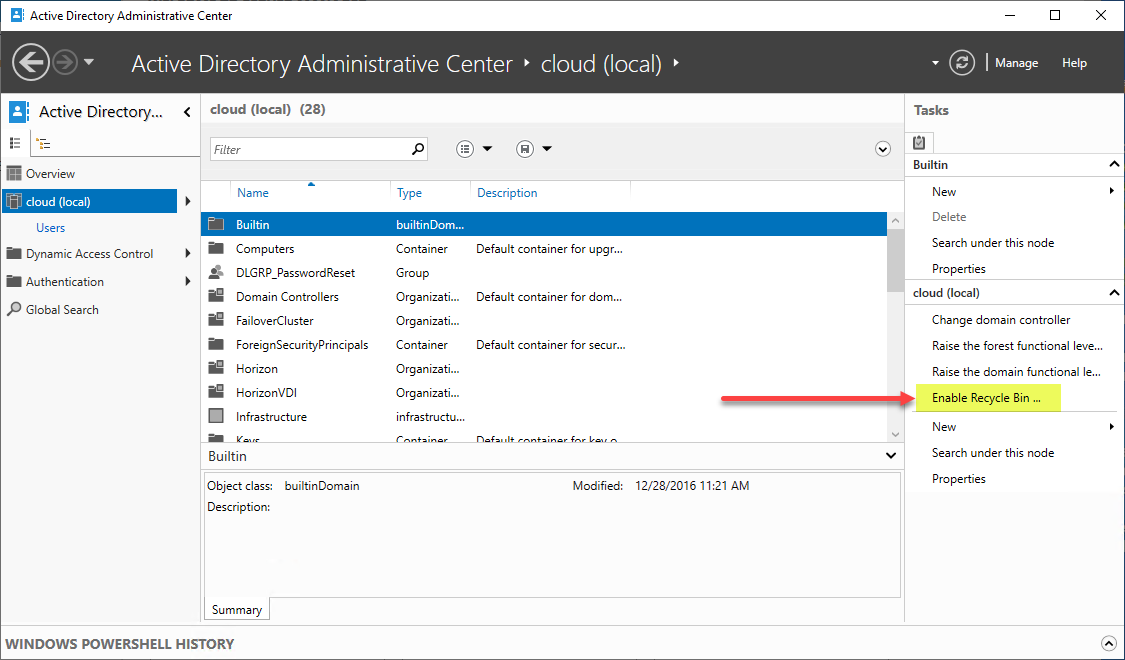Image resolution: width=1125 pixels, height=660 pixels.
Task: Sort by Description column header
Action: tap(507, 192)
